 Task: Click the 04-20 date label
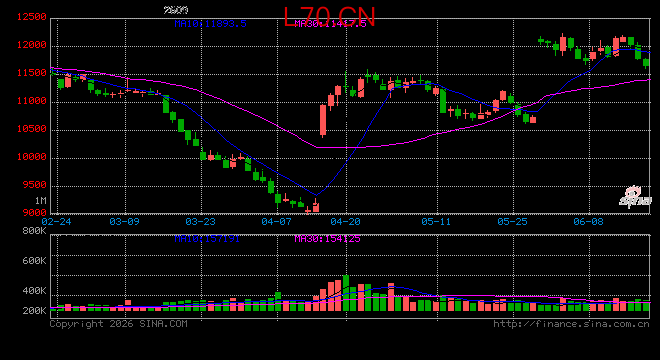tap(345, 221)
